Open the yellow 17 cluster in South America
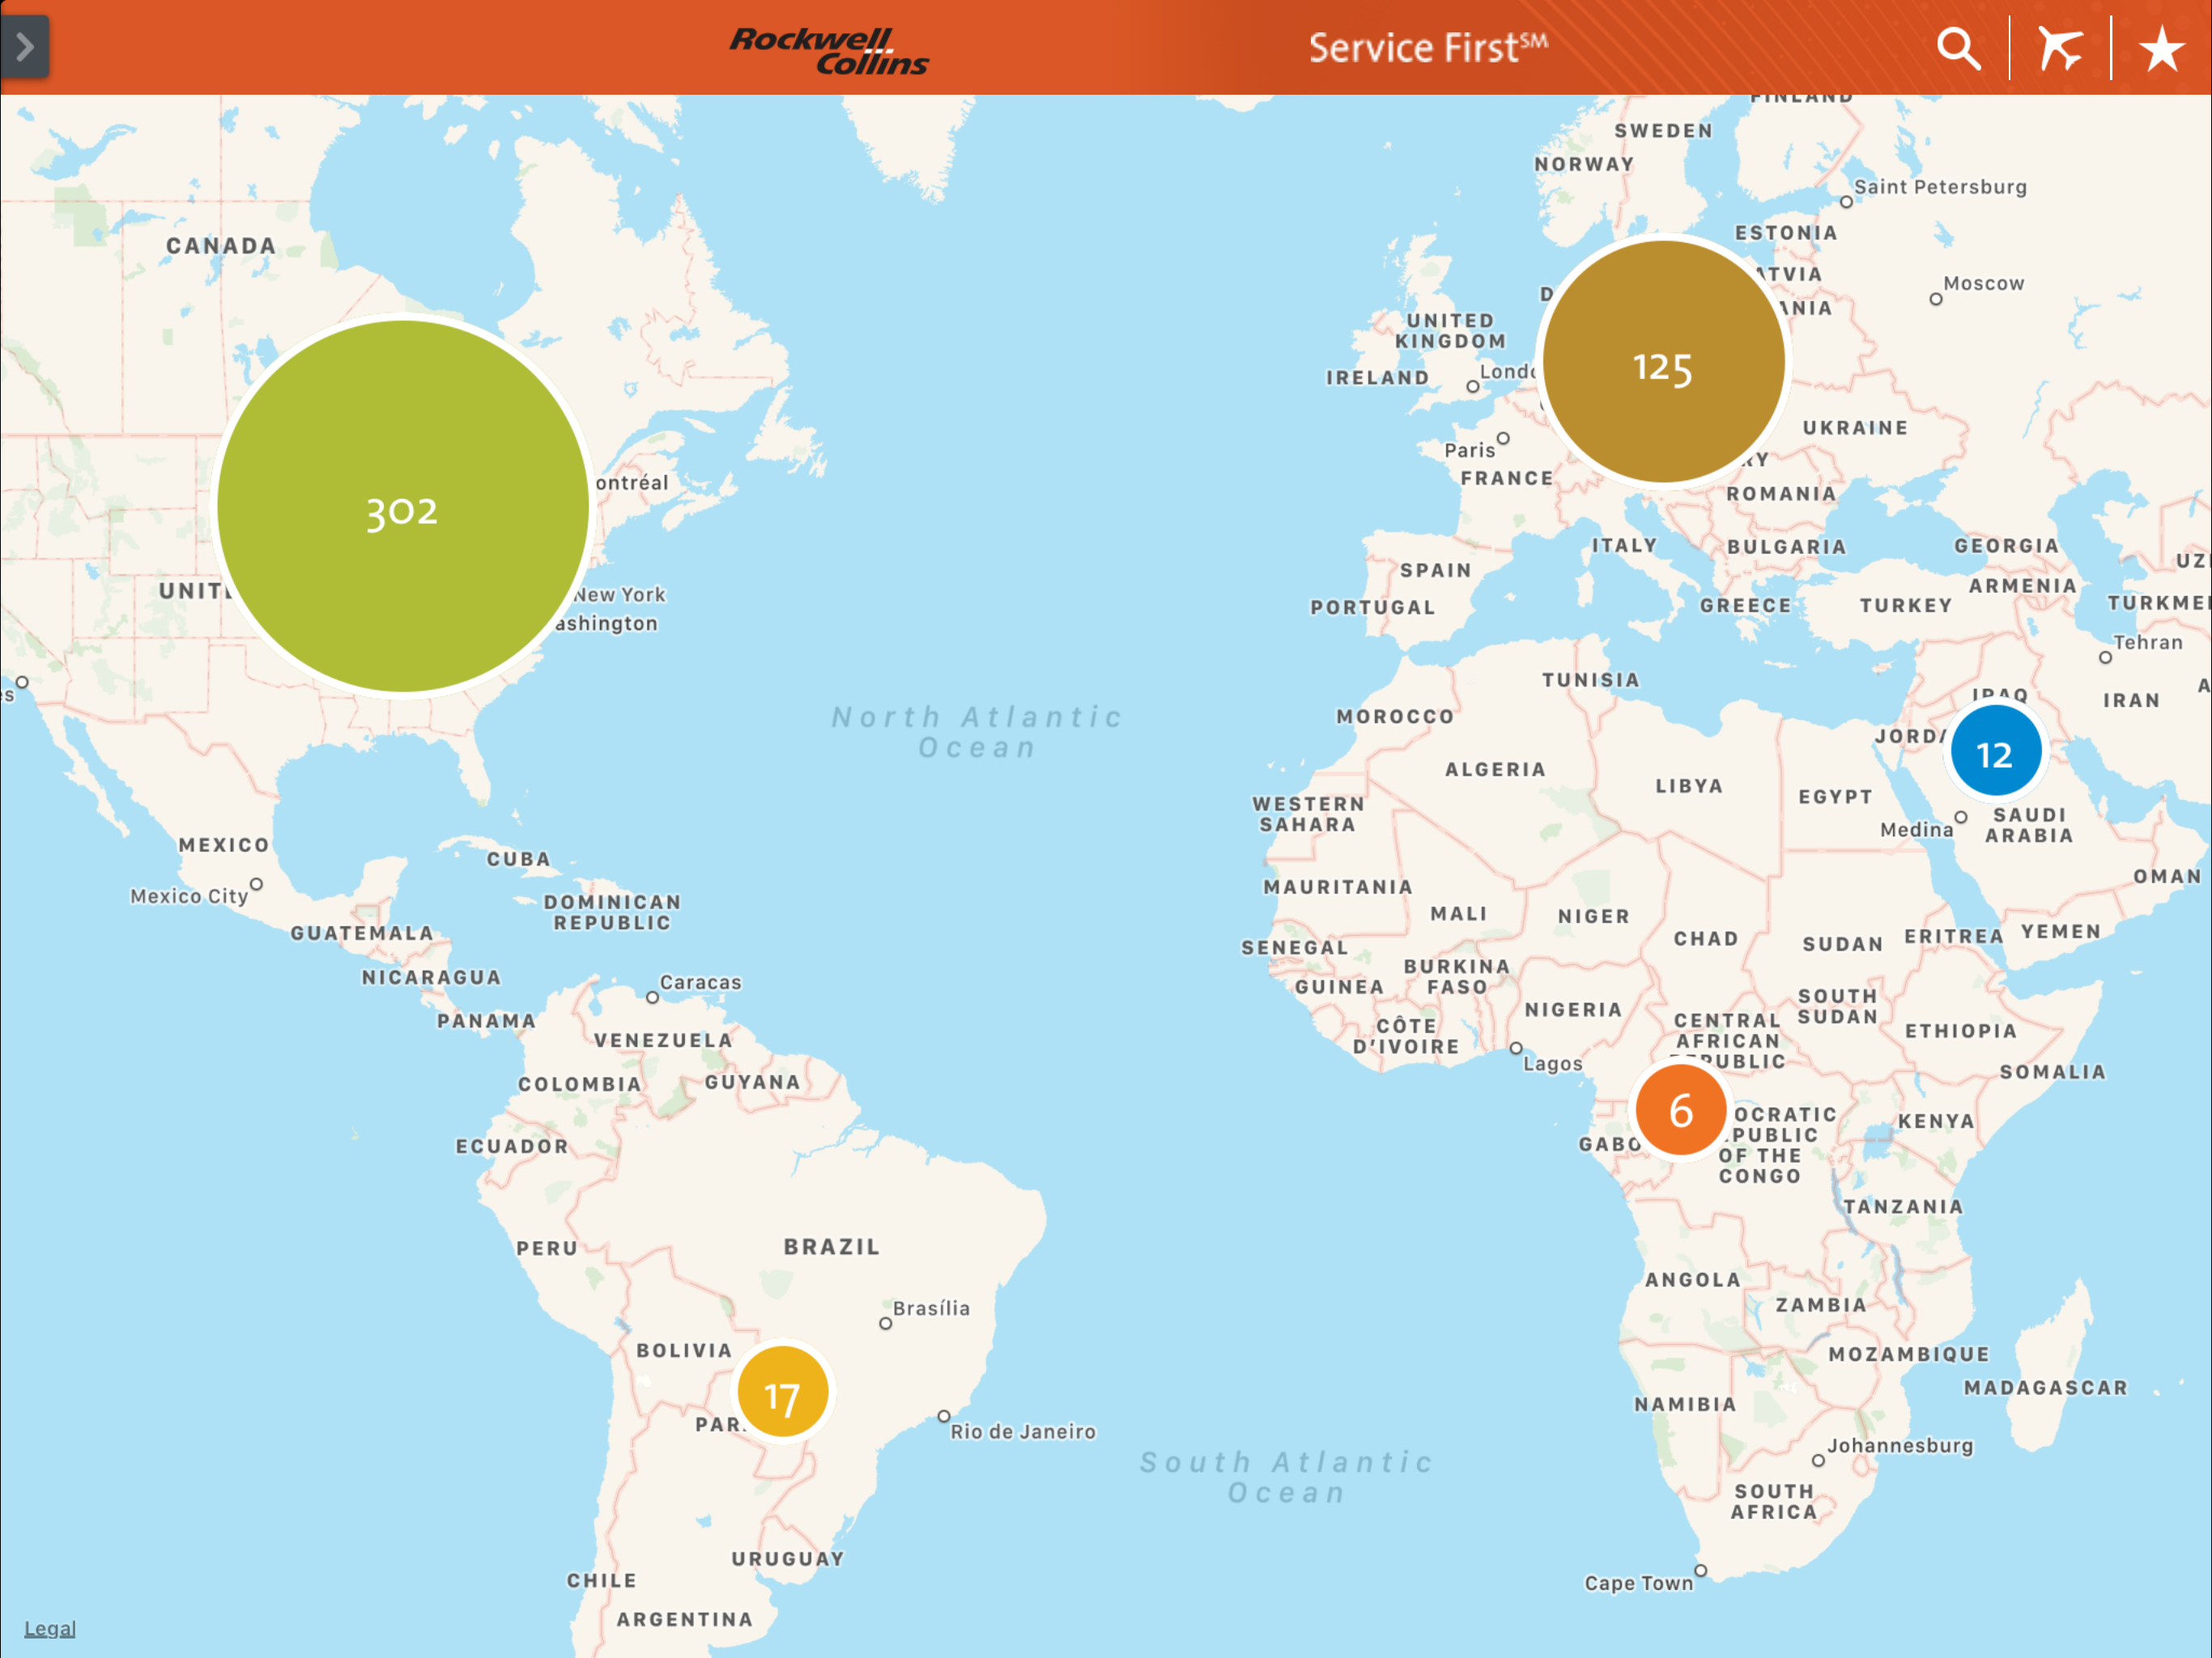The width and height of the screenshot is (2212, 1658). tap(782, 1392)
